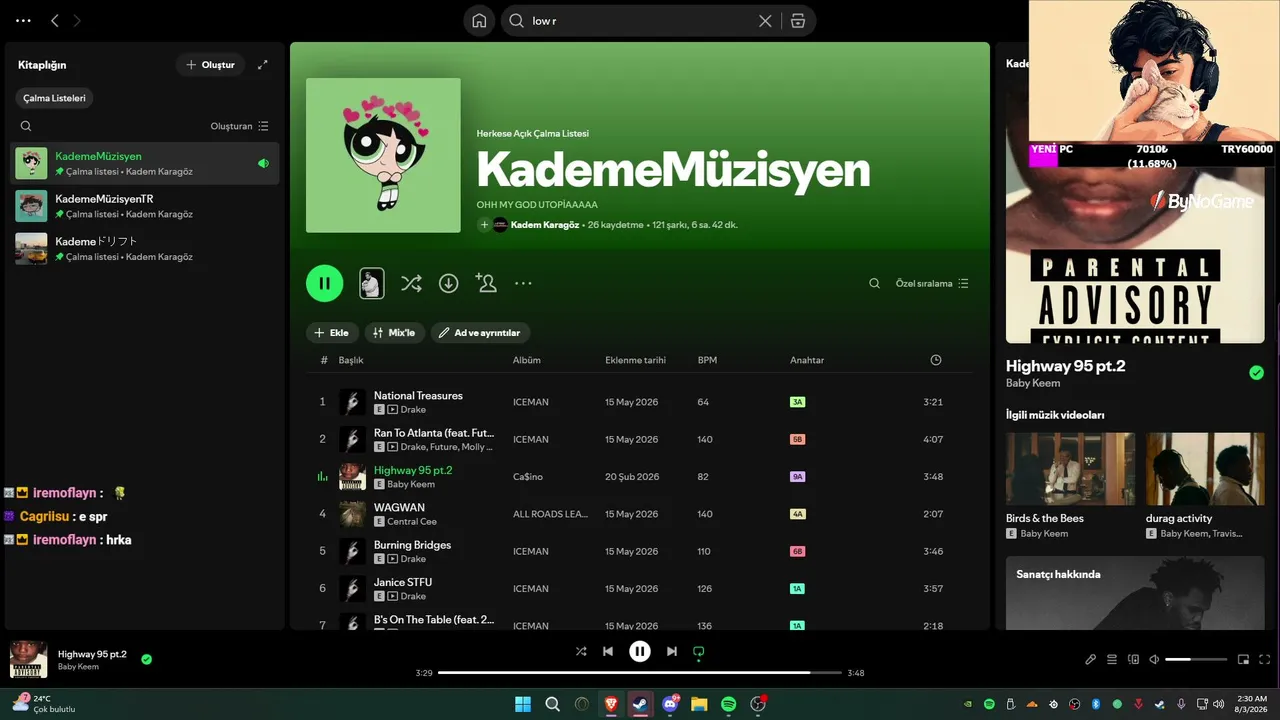Go to the Spotify Home screen
The width and height of the screenshot is (1280, 720).
[479, 21]
